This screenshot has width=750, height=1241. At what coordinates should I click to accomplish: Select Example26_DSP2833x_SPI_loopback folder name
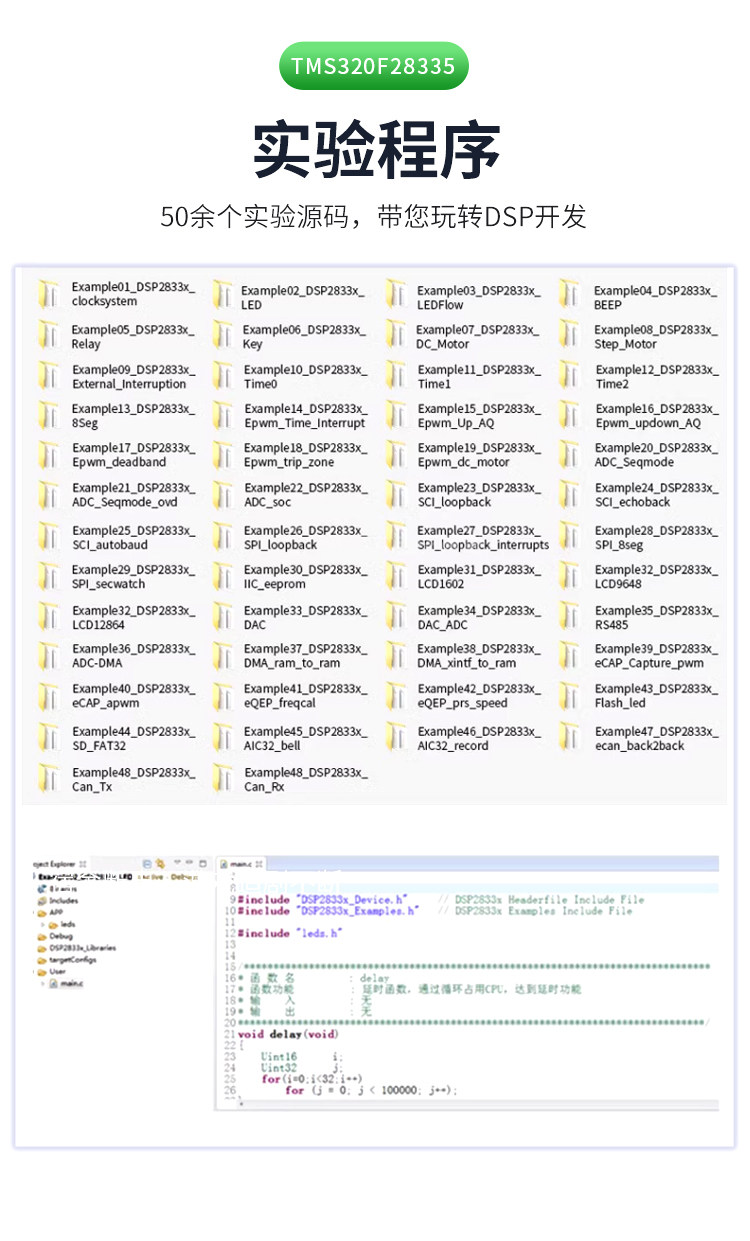point(306,538)
